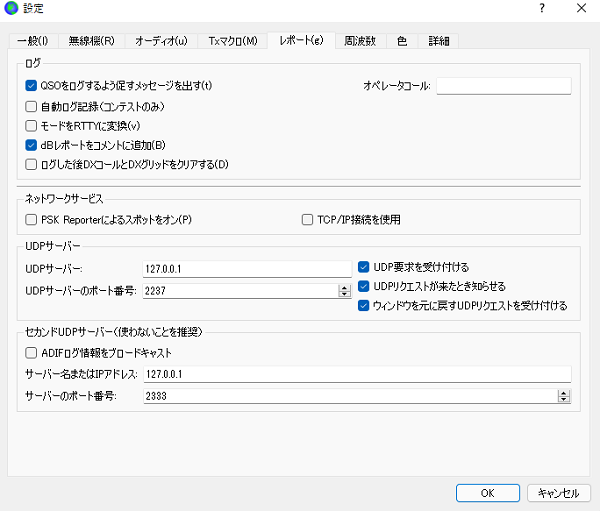Screen dimensions: 600x511
Task: Enable the QSO log prompt message checkbox
Action: pyautogui.click(x=31, y=86)
